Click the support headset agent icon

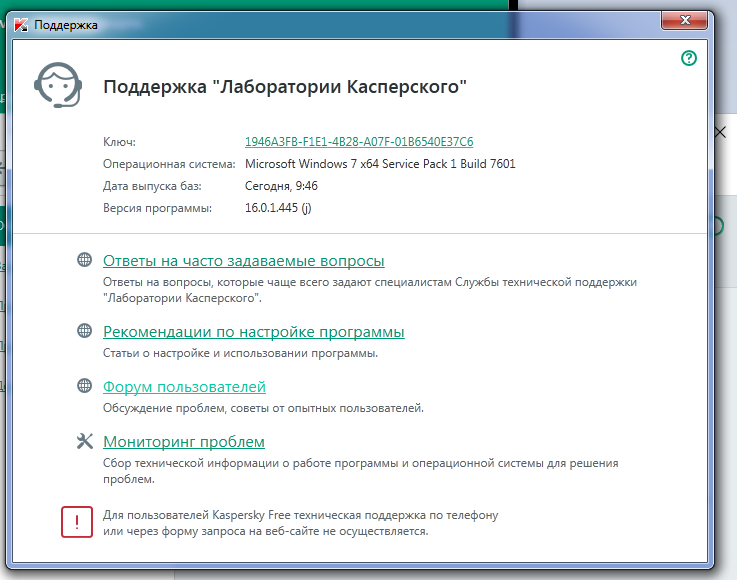coord(58,85)
